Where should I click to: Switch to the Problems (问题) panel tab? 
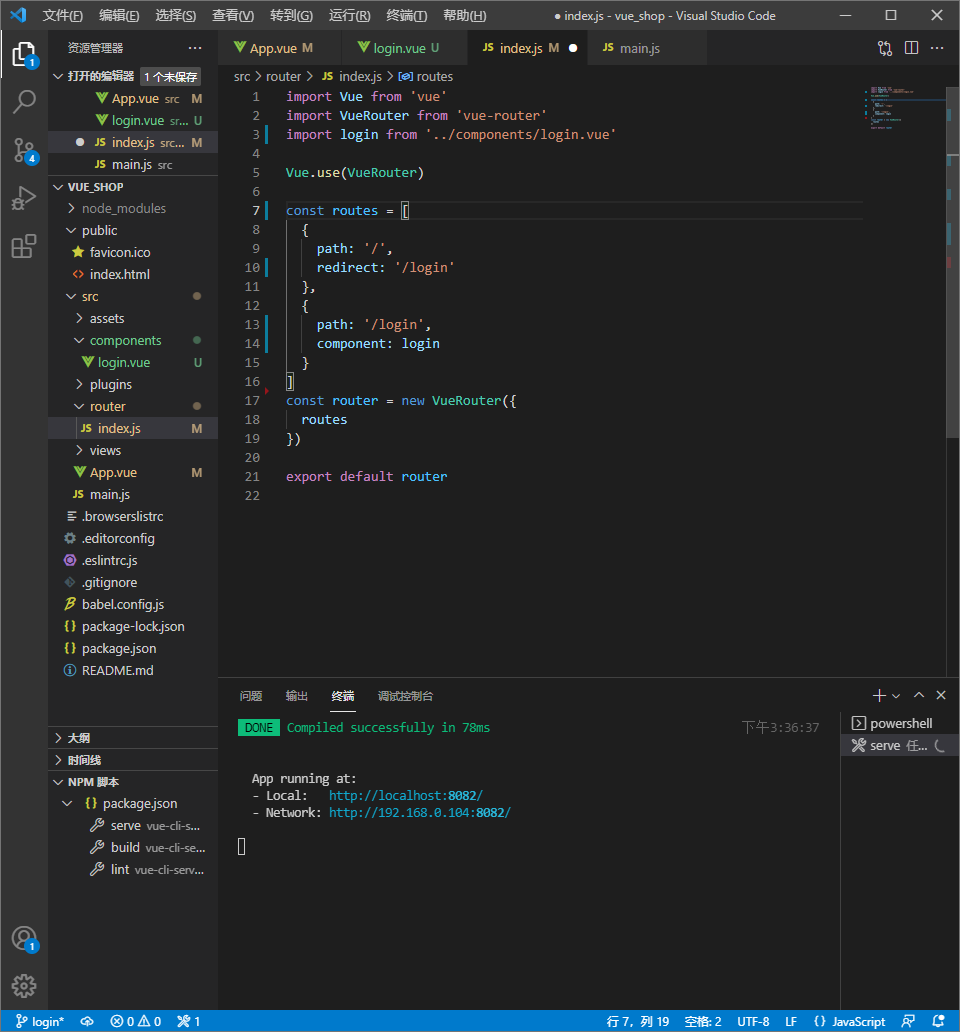click(251, 696)
